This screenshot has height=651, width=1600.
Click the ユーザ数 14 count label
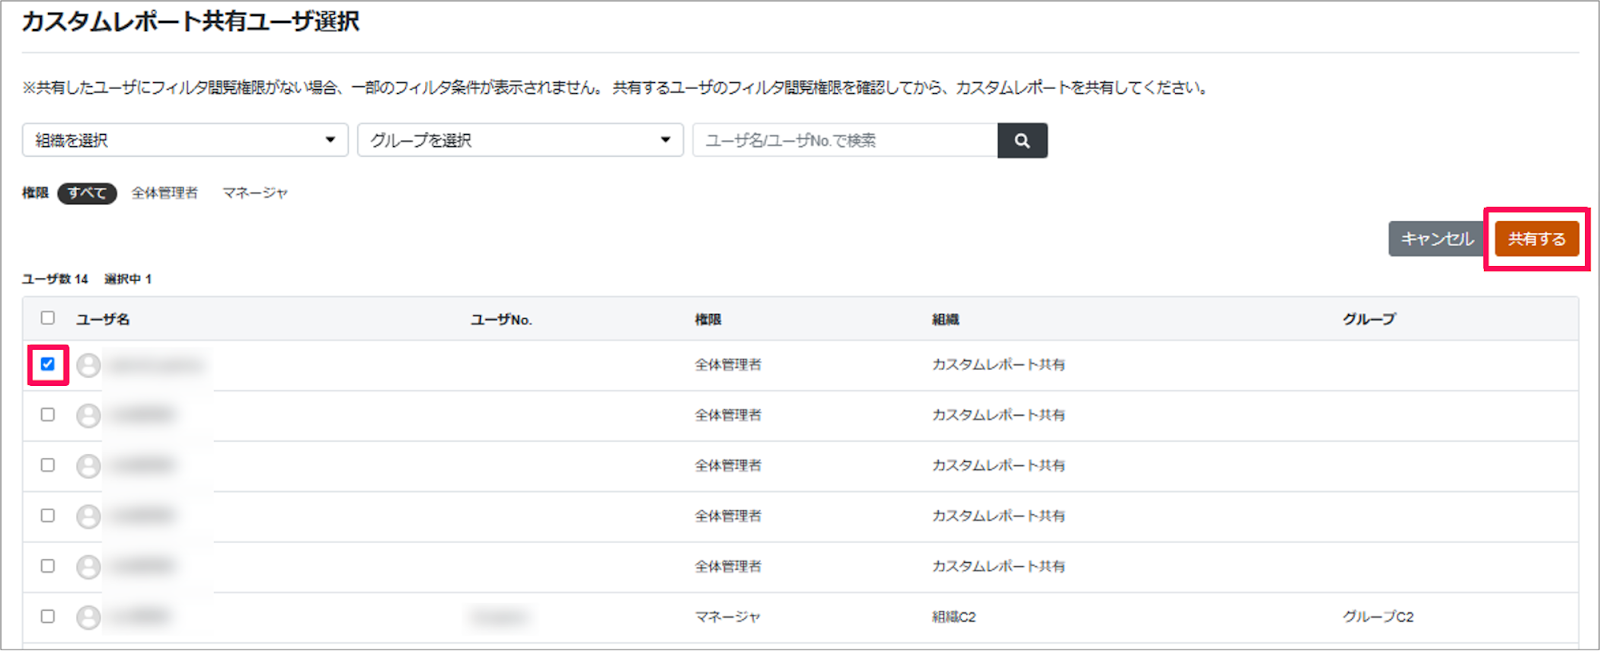55,279
